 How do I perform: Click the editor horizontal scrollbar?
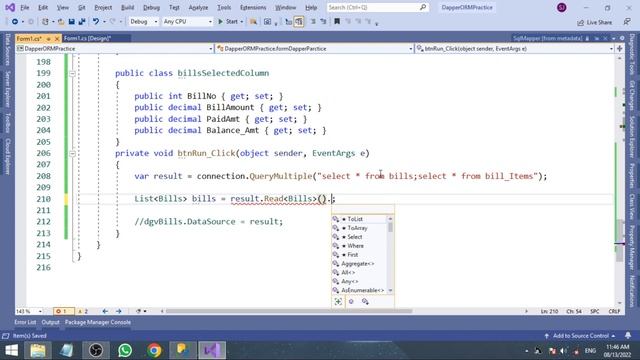click(289, 311)
